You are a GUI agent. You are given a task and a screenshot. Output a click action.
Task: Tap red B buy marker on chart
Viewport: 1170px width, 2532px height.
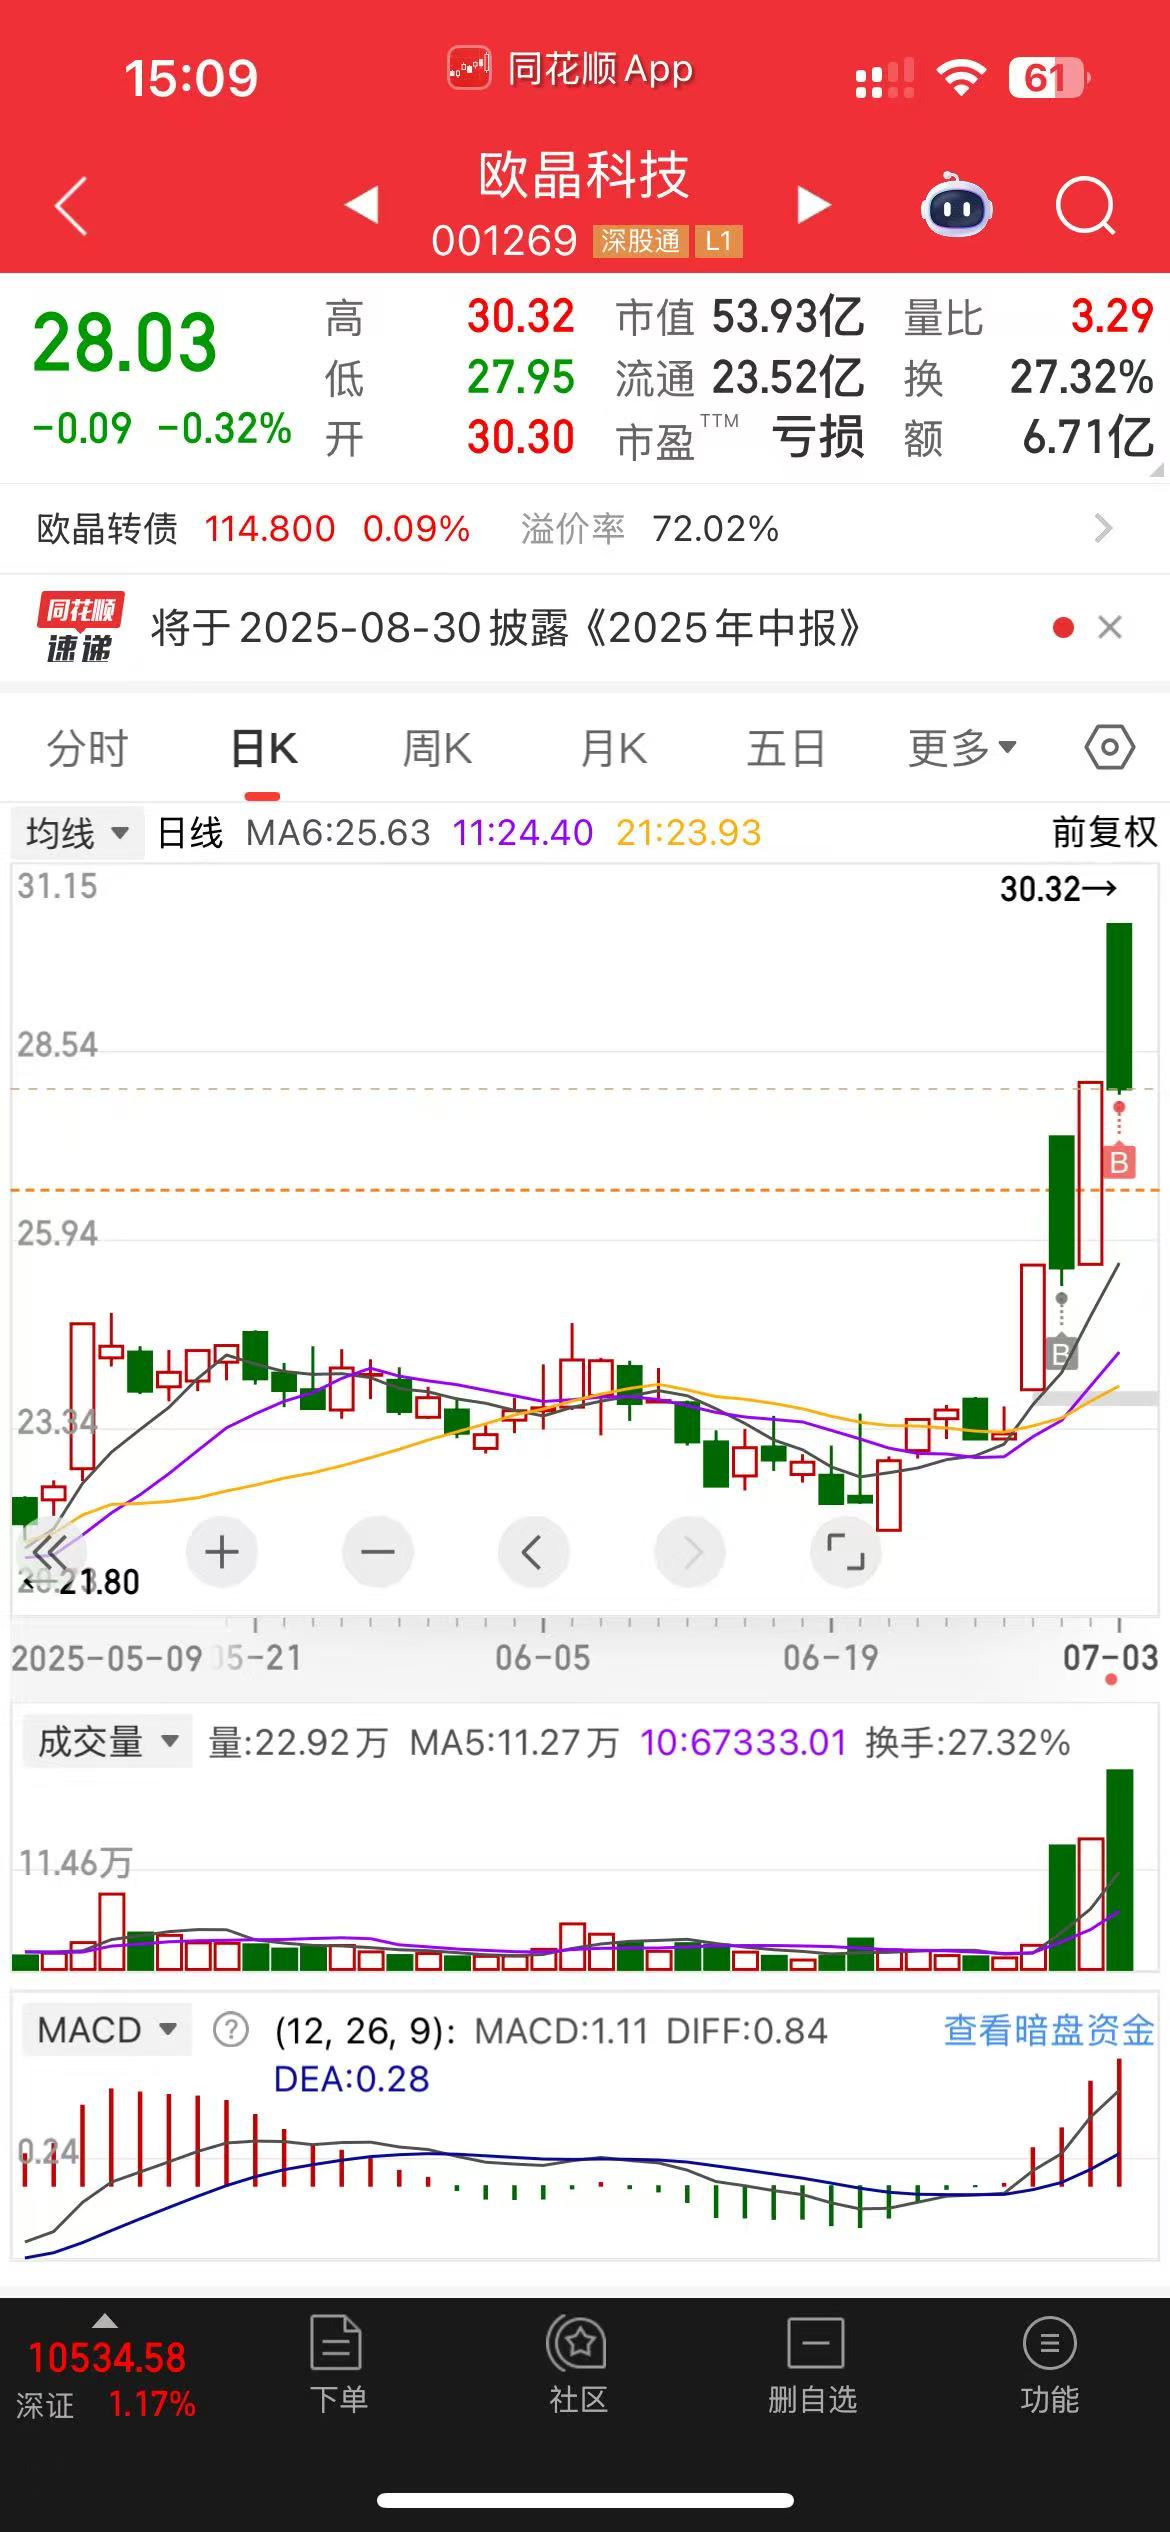click(1119, 1162)
